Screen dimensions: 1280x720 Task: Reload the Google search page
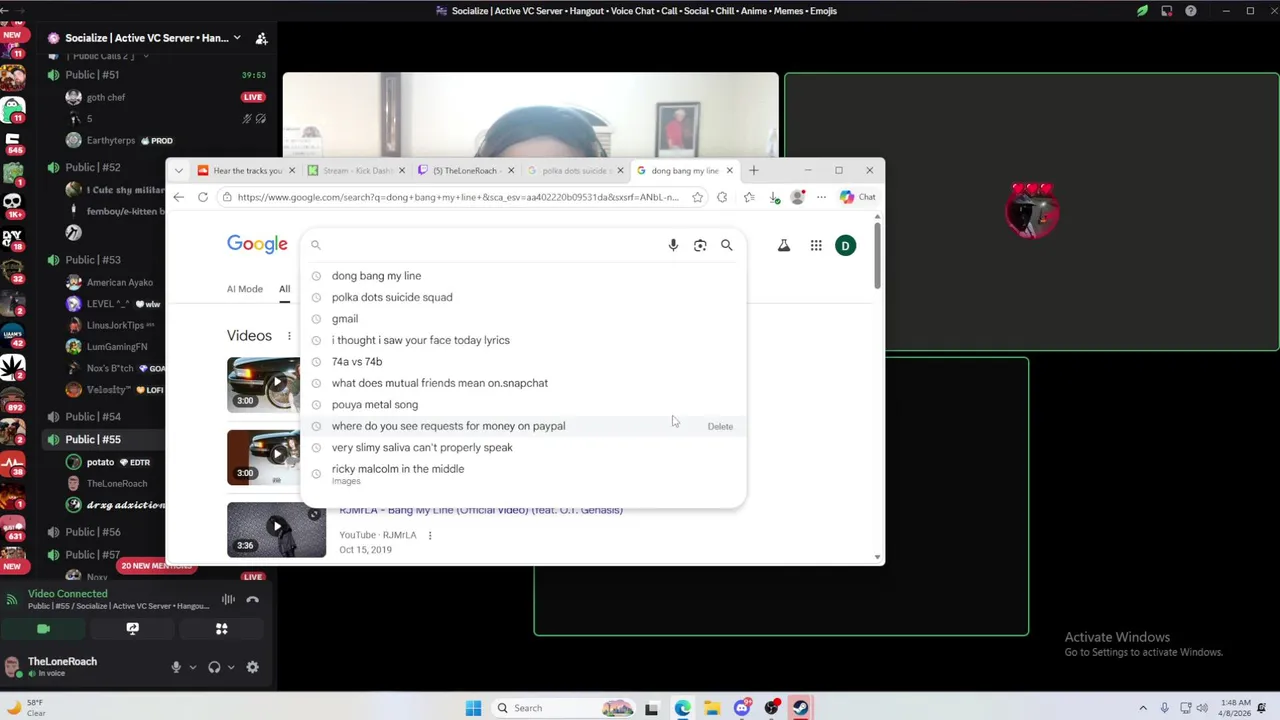tap(202, 197)
